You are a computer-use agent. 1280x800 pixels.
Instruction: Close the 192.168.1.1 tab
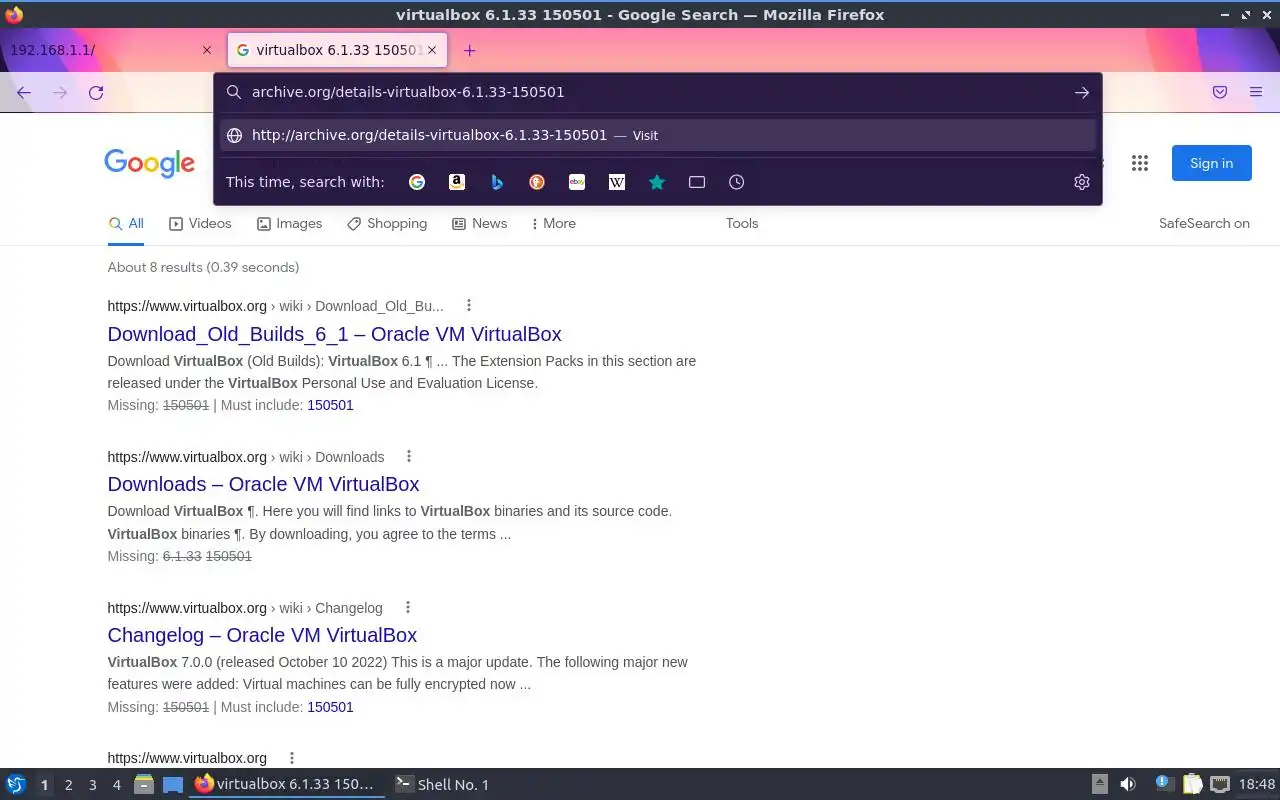pyautogui.click(x=207, y=50)
